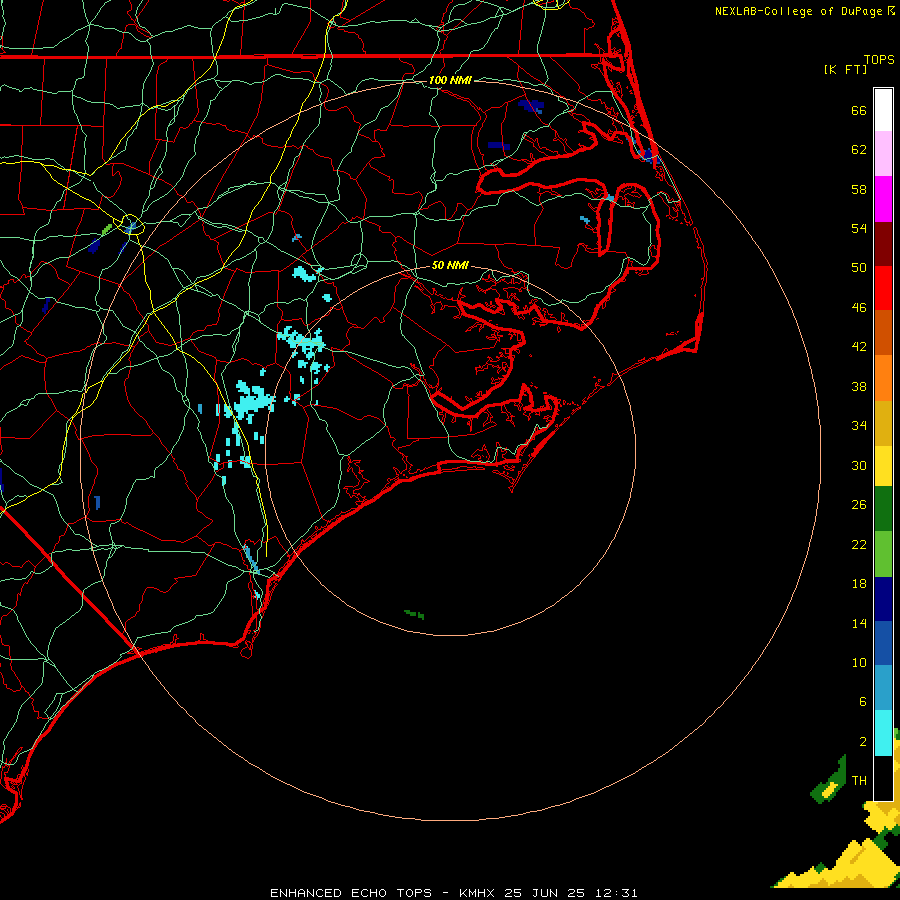Image resolution: width=900 pixels, height=900 pixels.
Task: Click the TH threshold legend label
Action: (x=859, y=781)
